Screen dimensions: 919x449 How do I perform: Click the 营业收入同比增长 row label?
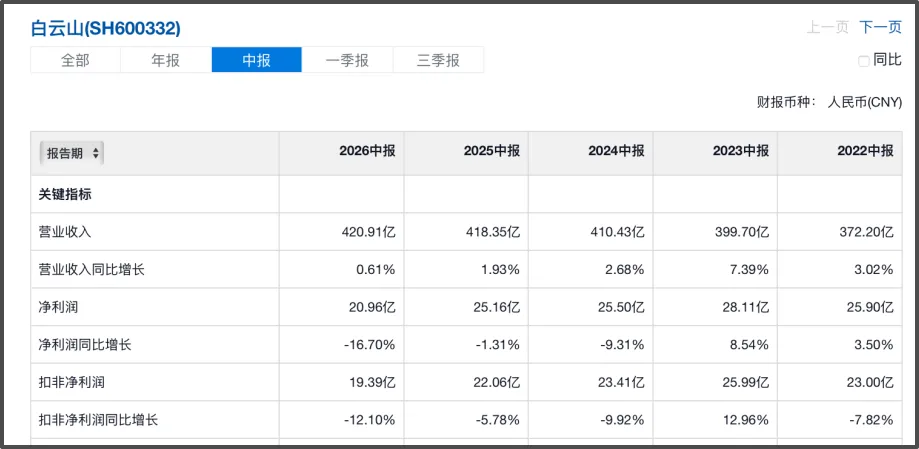(91, 270)
